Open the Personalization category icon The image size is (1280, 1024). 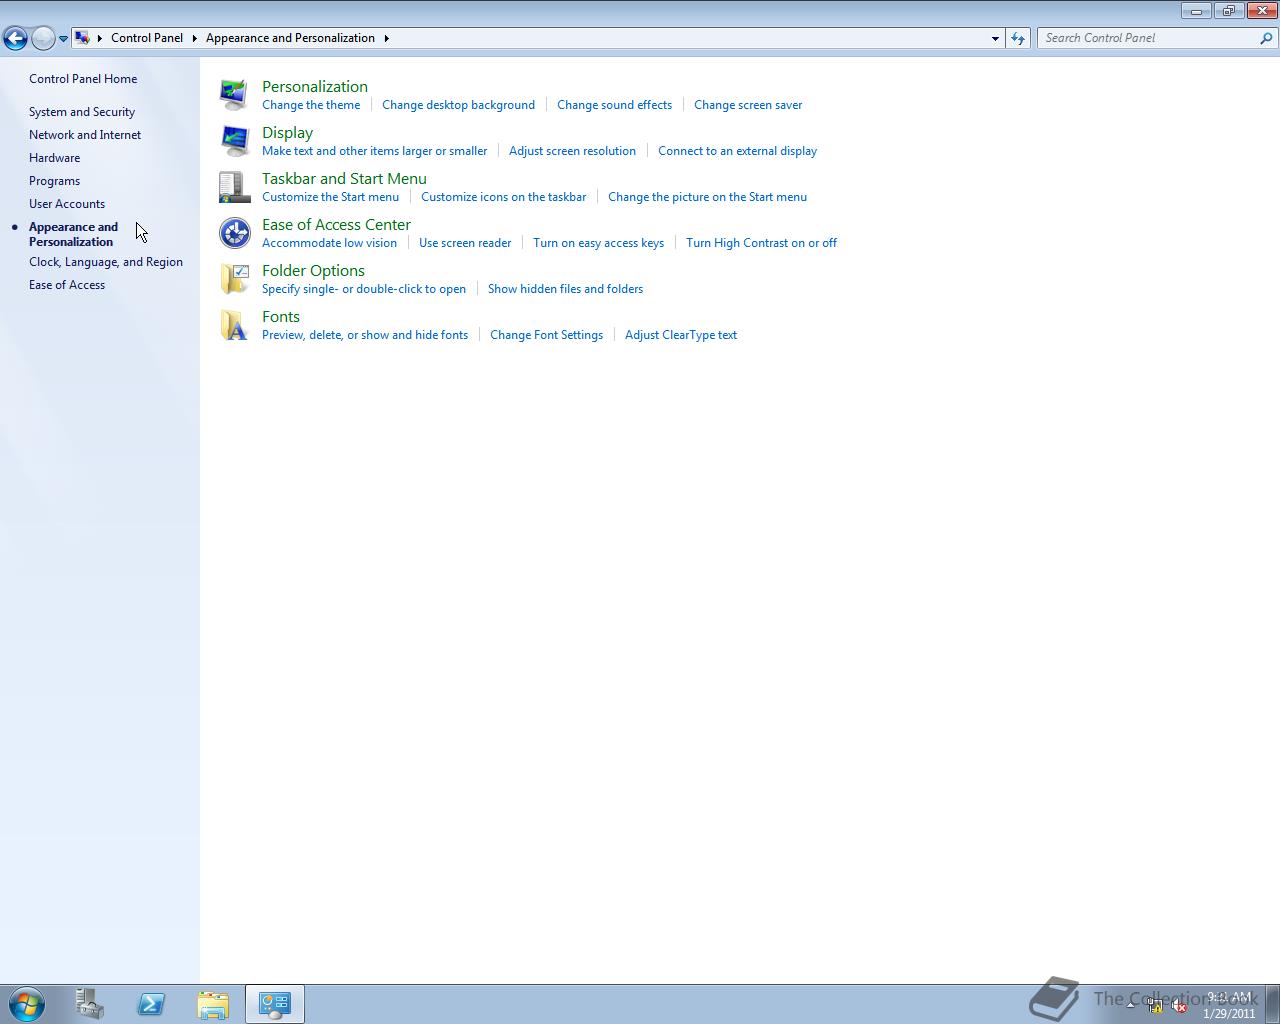tap(234, 93)
